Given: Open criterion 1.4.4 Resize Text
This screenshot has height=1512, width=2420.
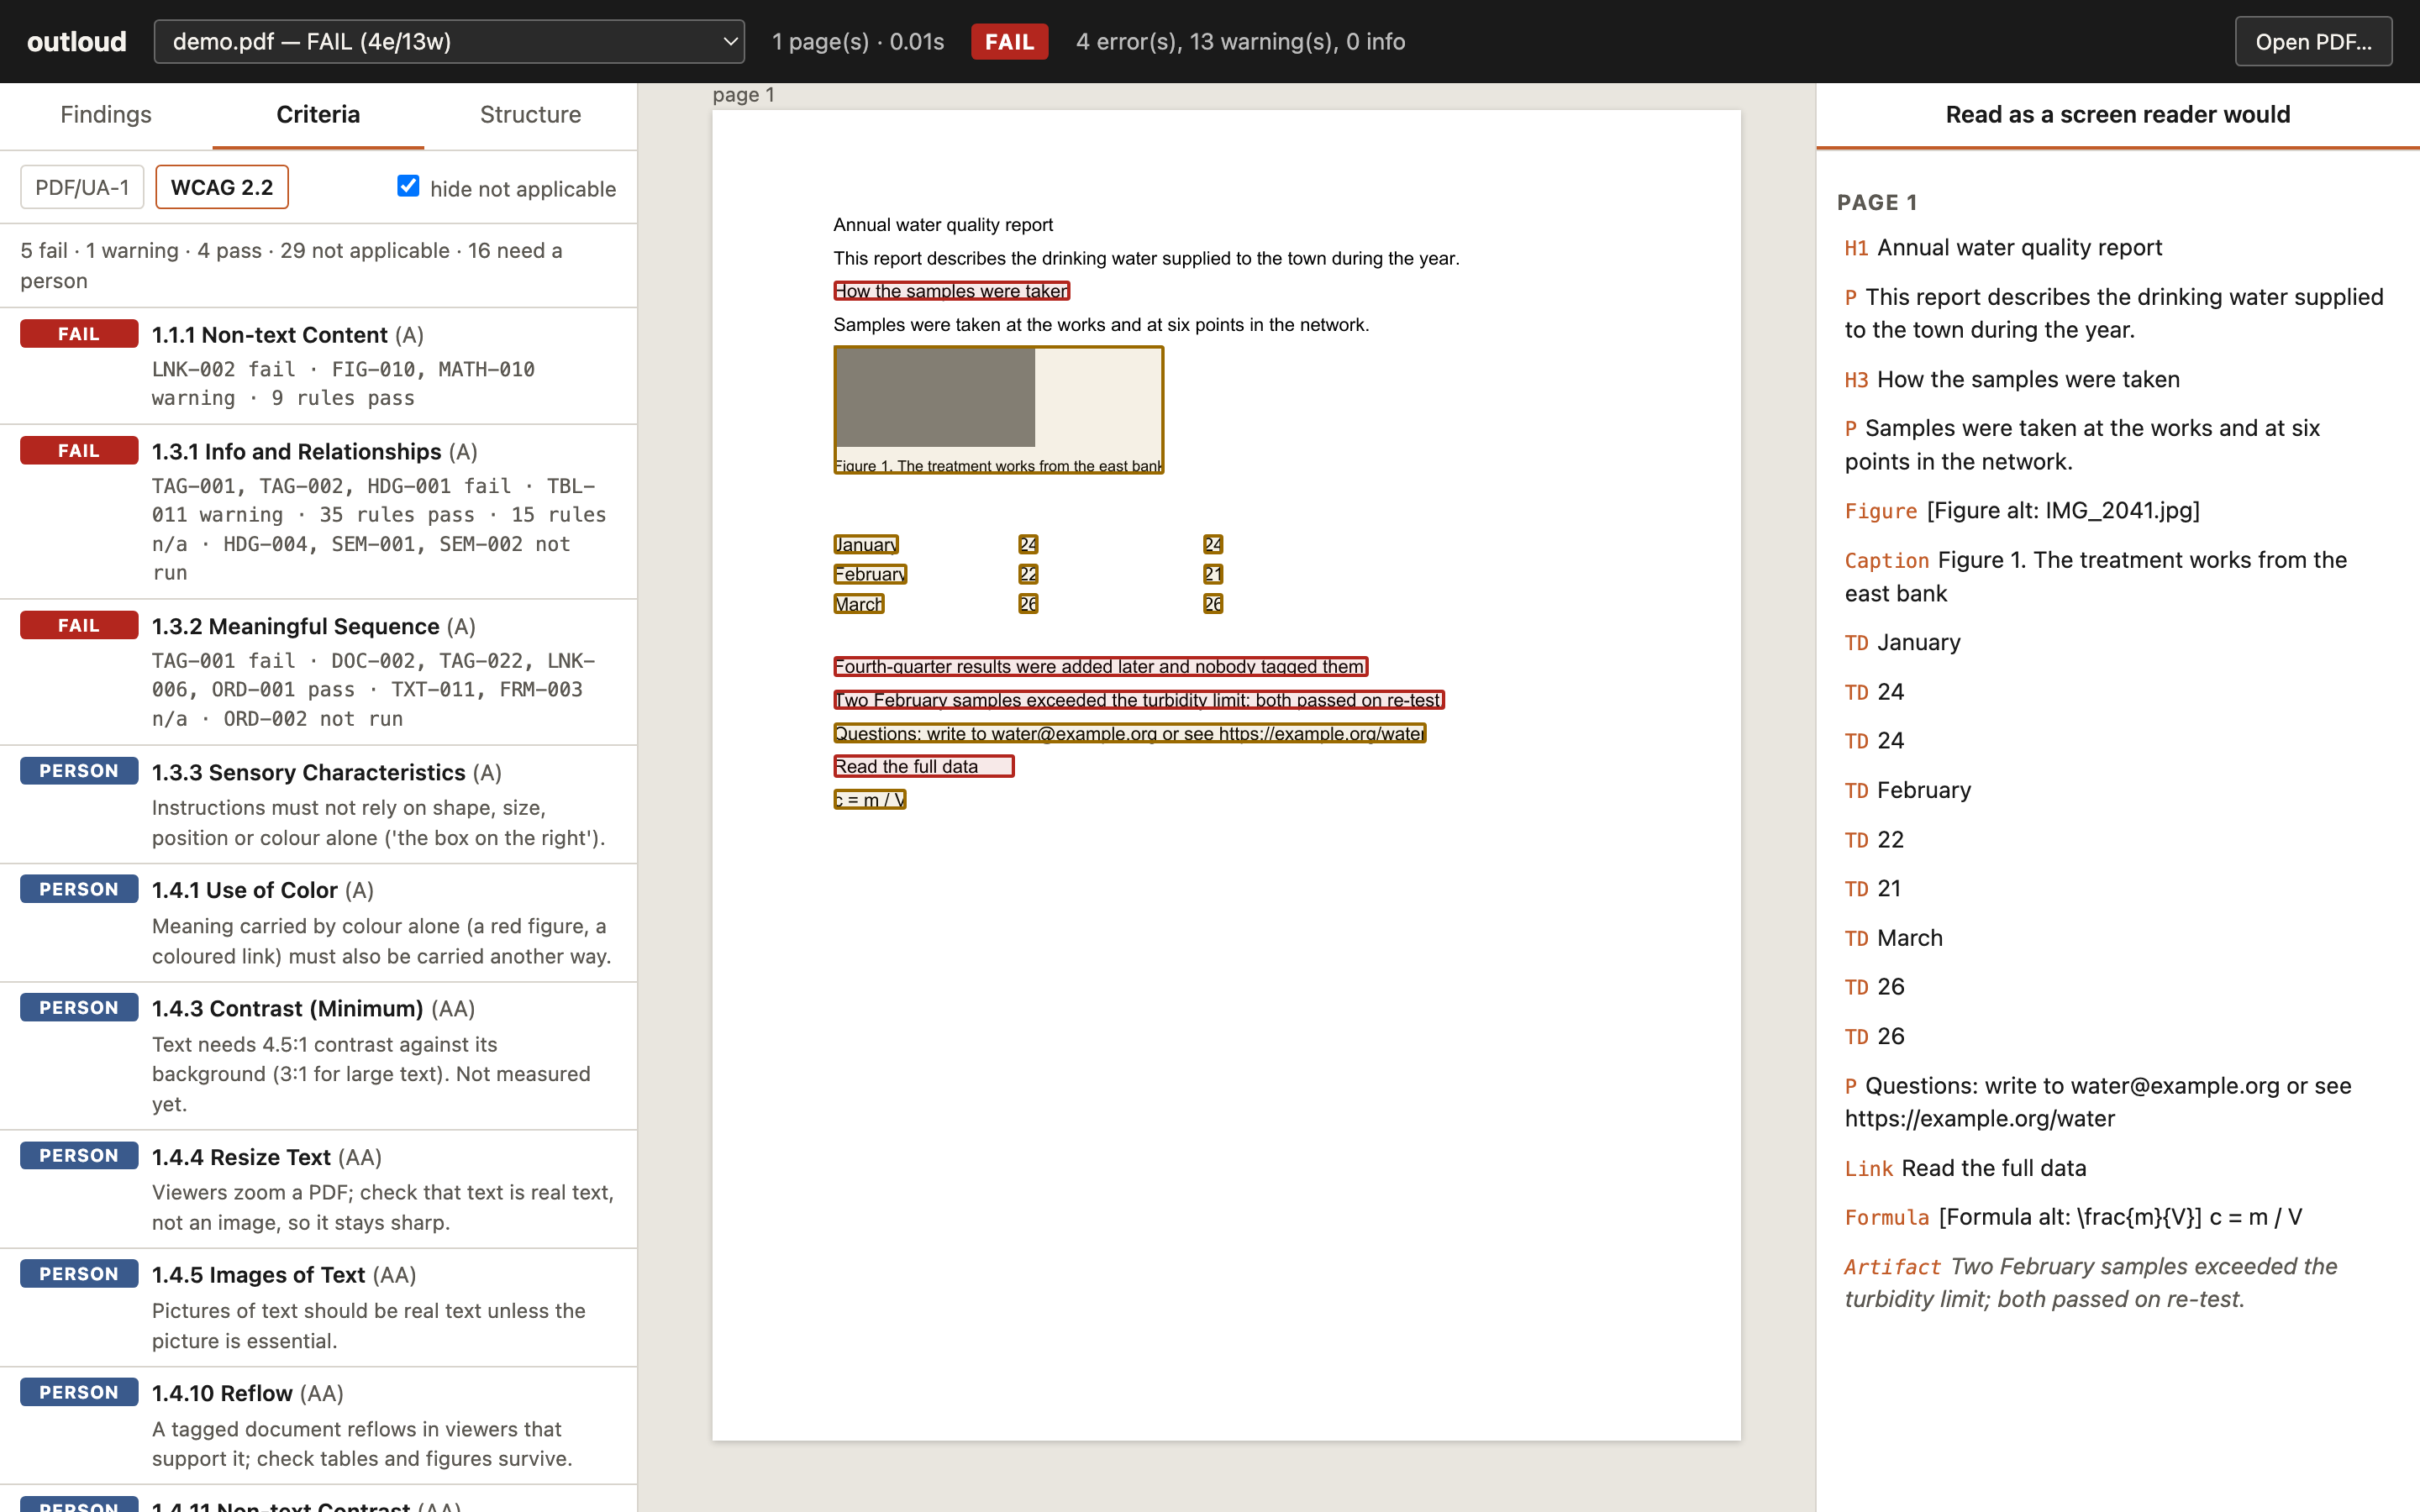Looking at the screenshot, I should coord(318,1189).
